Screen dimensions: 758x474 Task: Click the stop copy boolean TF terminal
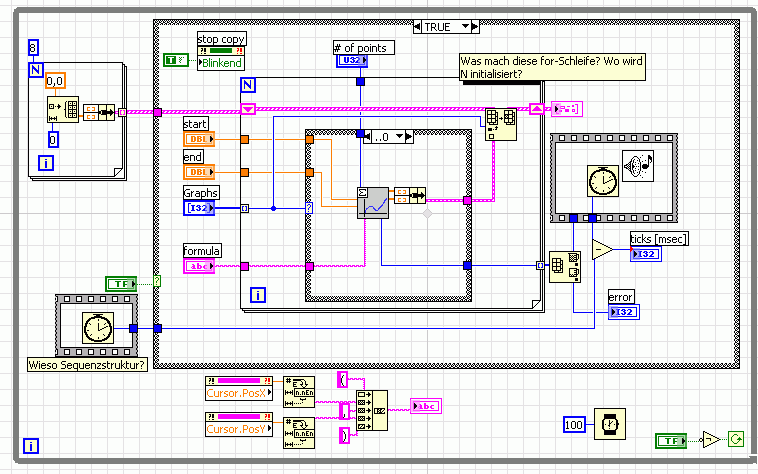pos(175,61)
